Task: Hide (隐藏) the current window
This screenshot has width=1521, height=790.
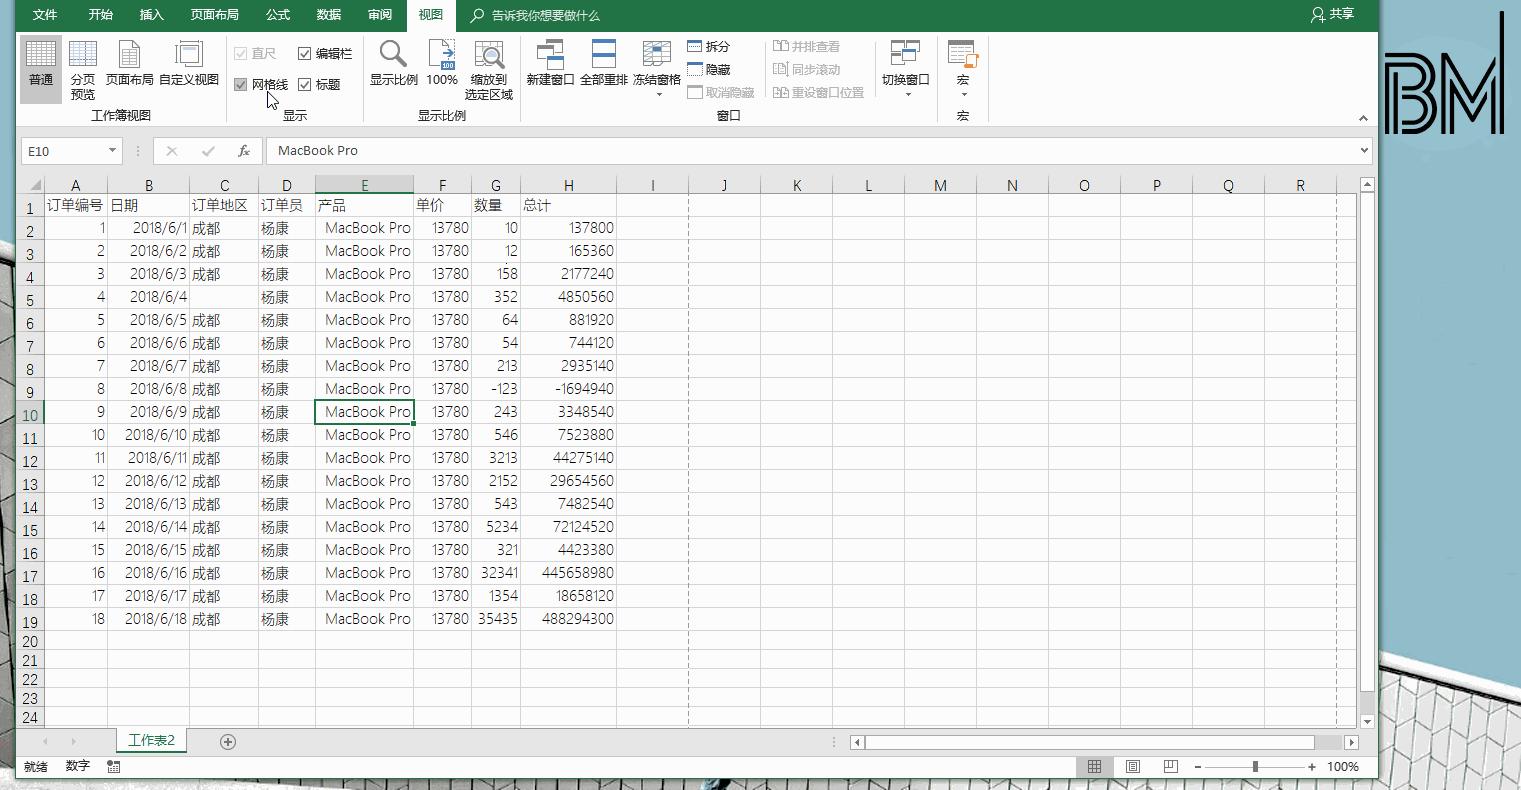Action: 709,69
